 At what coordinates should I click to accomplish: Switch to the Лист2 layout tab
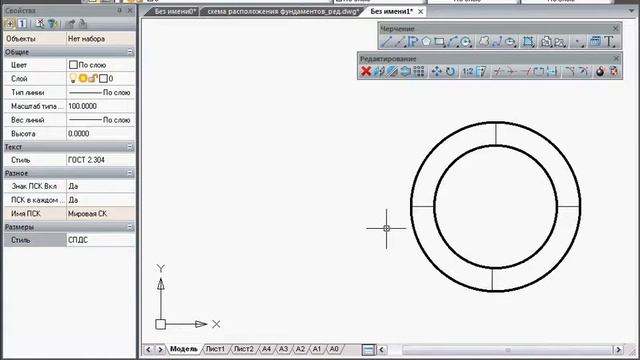point(243,349)
